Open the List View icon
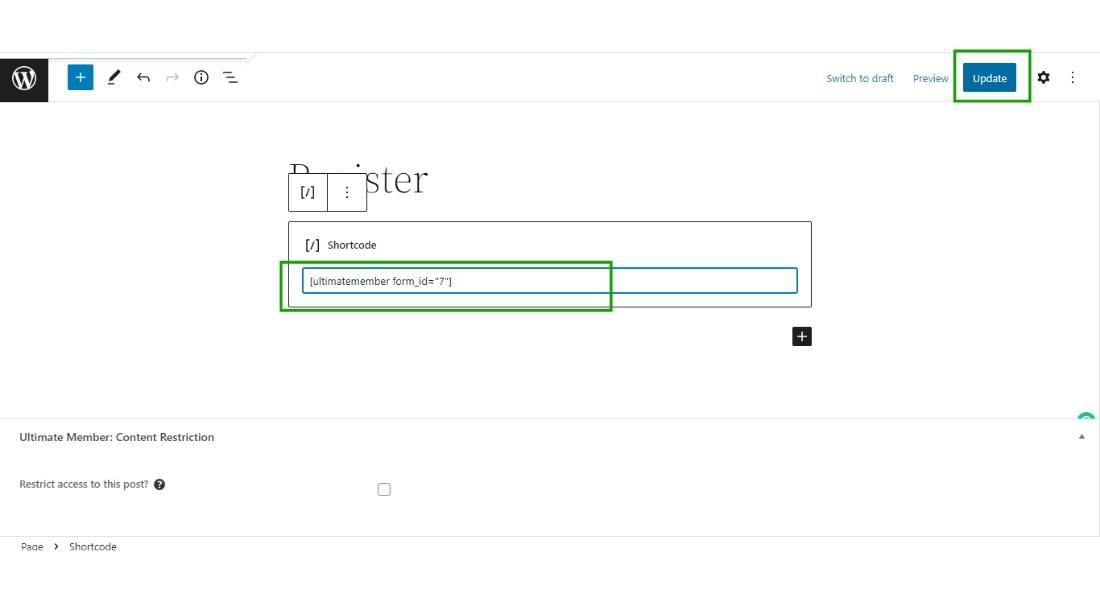The height and width of the screenshot is (600, 1100). click(x=230, y=77)
